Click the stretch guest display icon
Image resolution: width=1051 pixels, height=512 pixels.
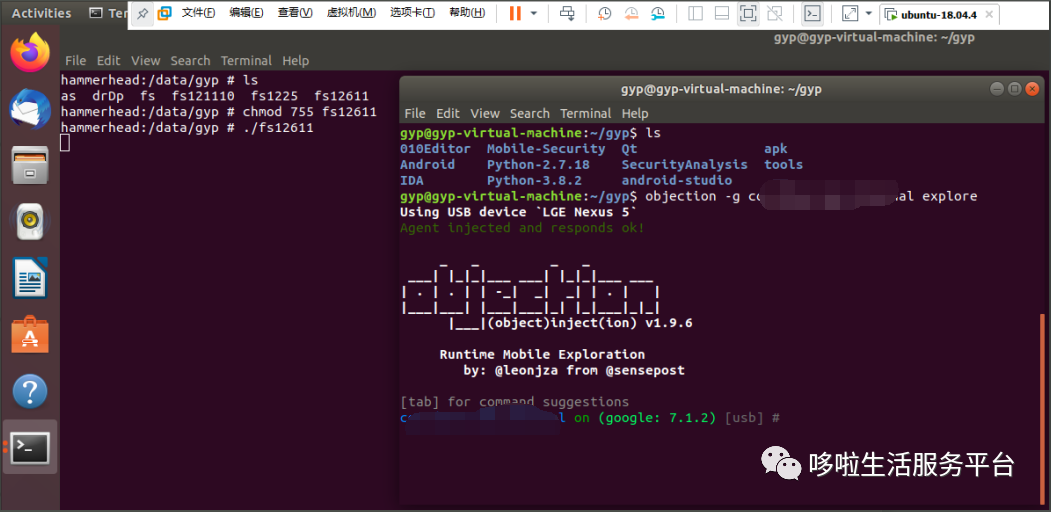850,13
